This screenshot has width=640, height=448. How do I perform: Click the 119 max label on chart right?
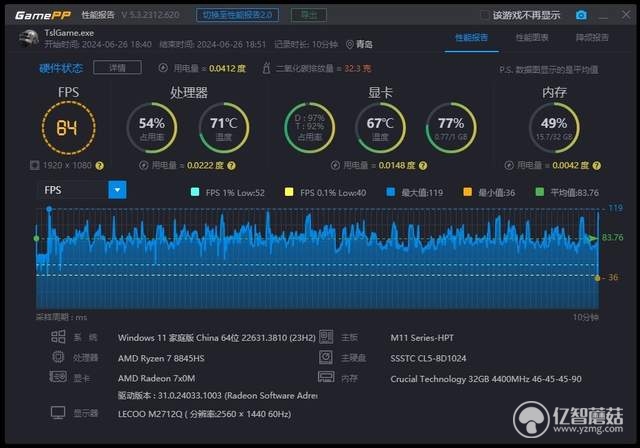coord(616,208)
